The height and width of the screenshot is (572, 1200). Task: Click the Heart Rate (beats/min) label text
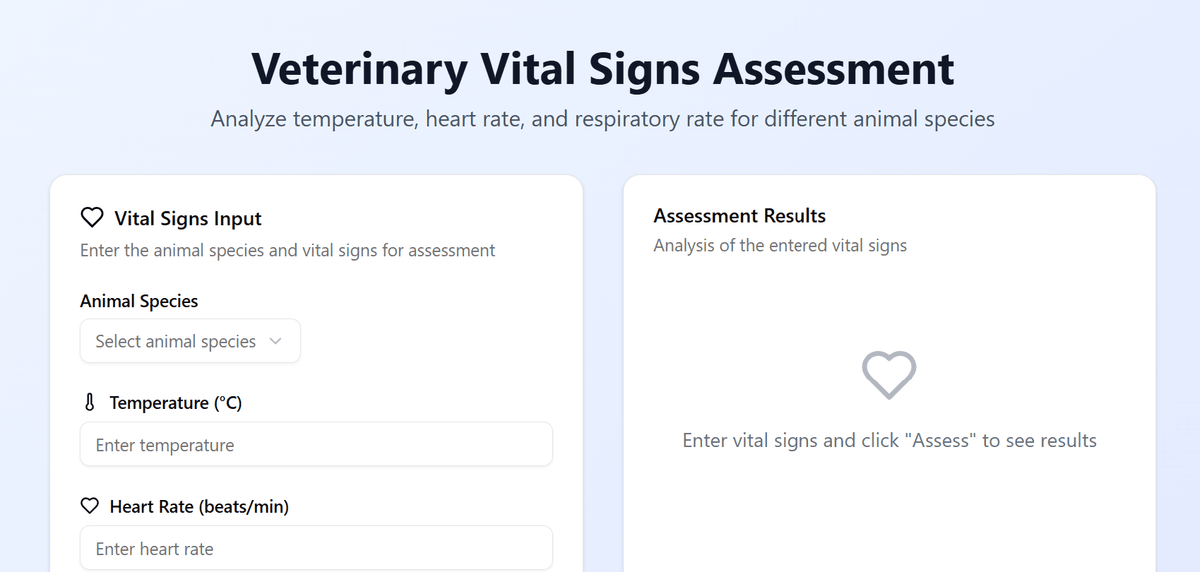click(x=199, y=507)
